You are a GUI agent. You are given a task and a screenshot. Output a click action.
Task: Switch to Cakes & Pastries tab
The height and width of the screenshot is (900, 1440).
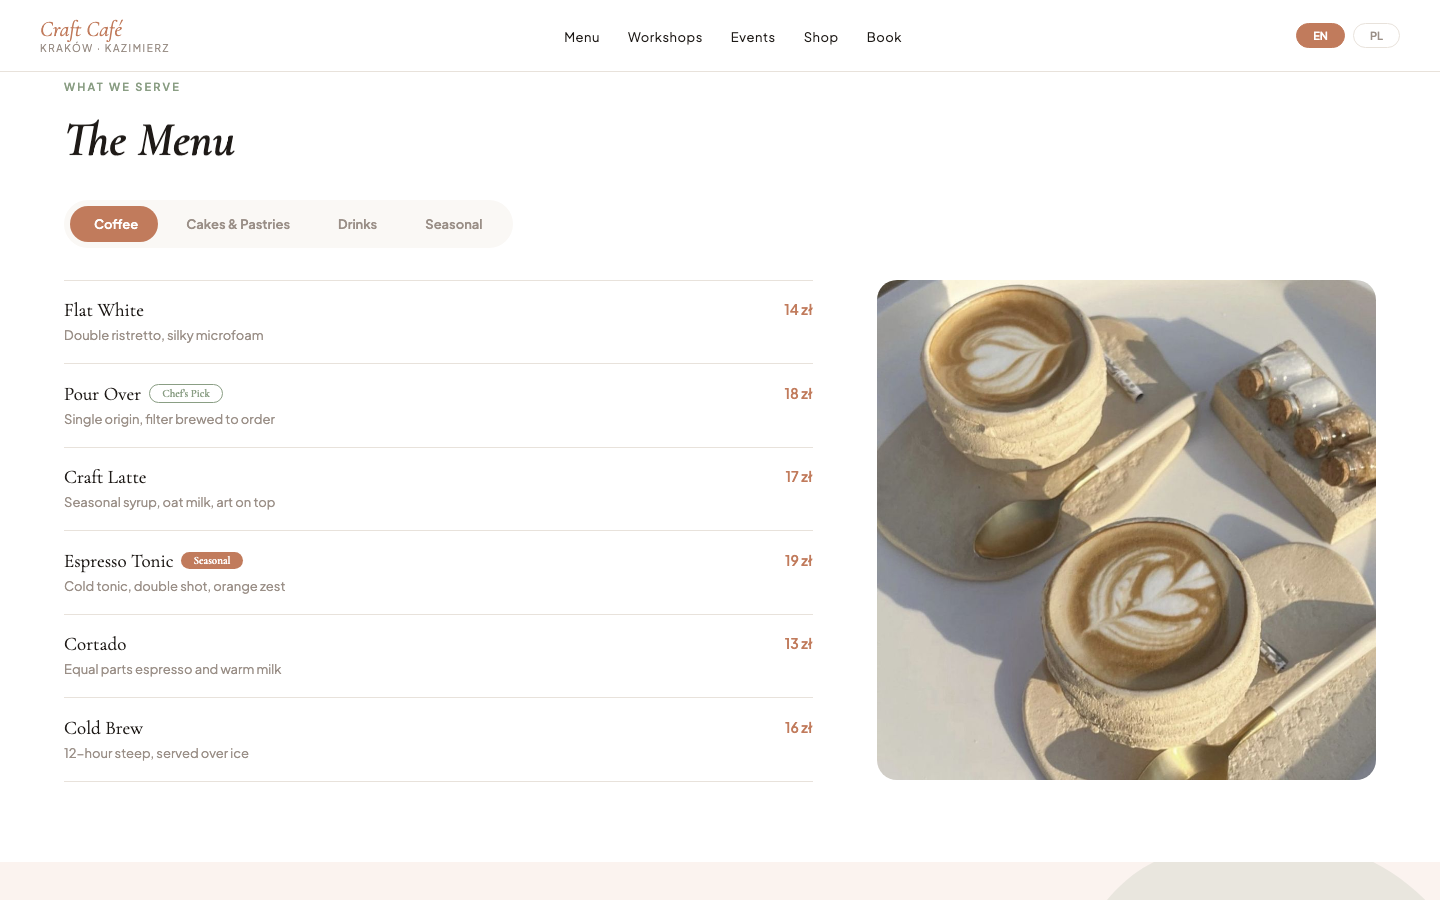(x=238, y=224)
